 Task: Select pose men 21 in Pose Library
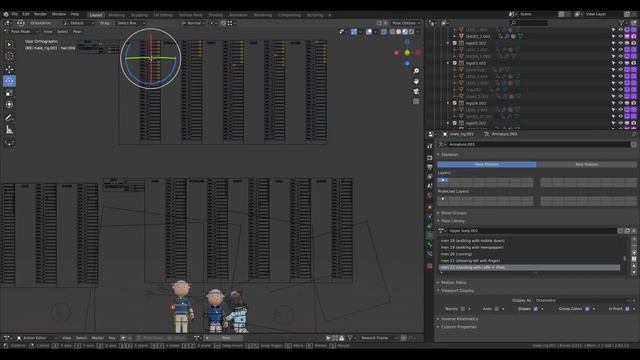[530, 260]
